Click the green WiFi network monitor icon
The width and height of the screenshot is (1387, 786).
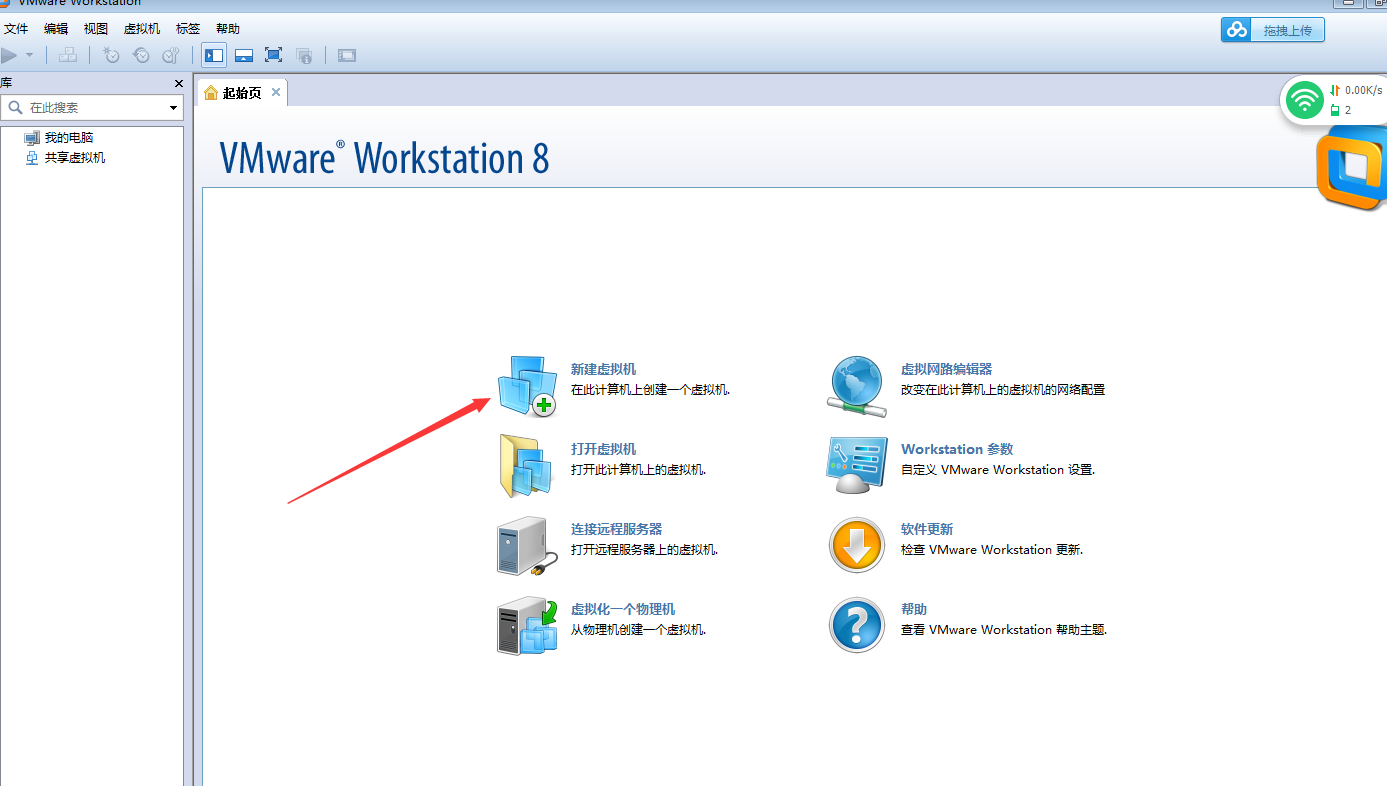coord(1304,99)
